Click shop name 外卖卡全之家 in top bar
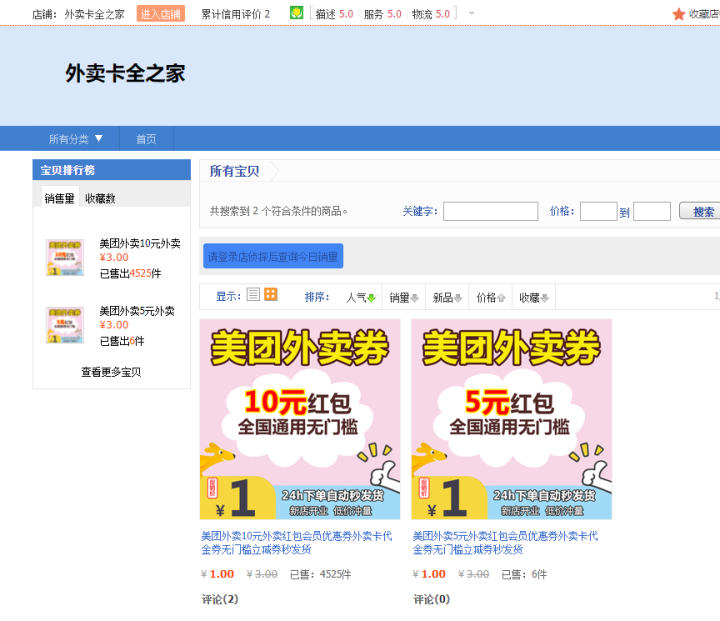 coord(95,14)
